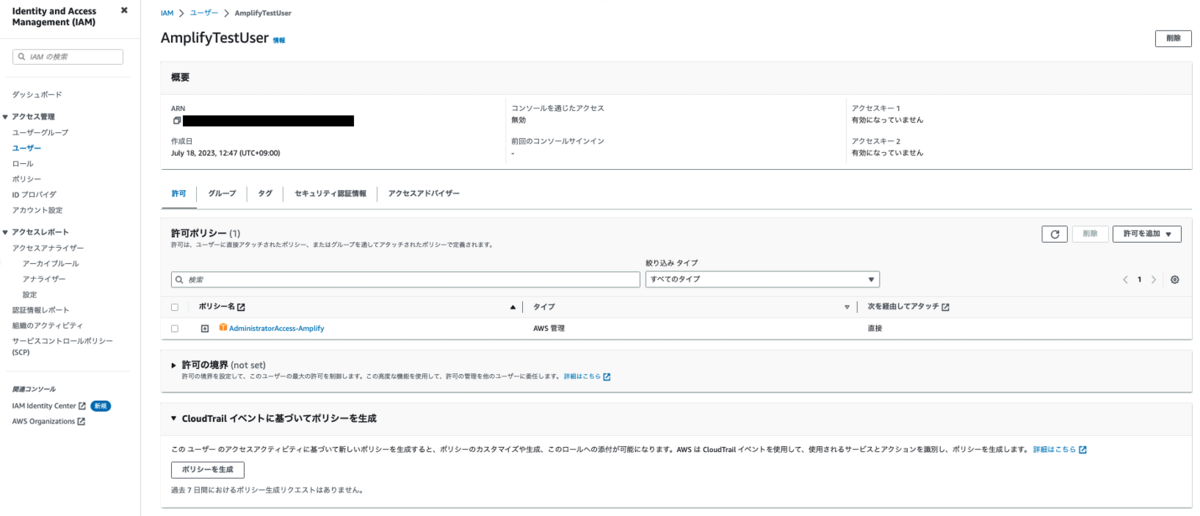Go to the next page of policies
Image resolution: width=1200 pixels, height=516 pixels.
pos(1153,280)
